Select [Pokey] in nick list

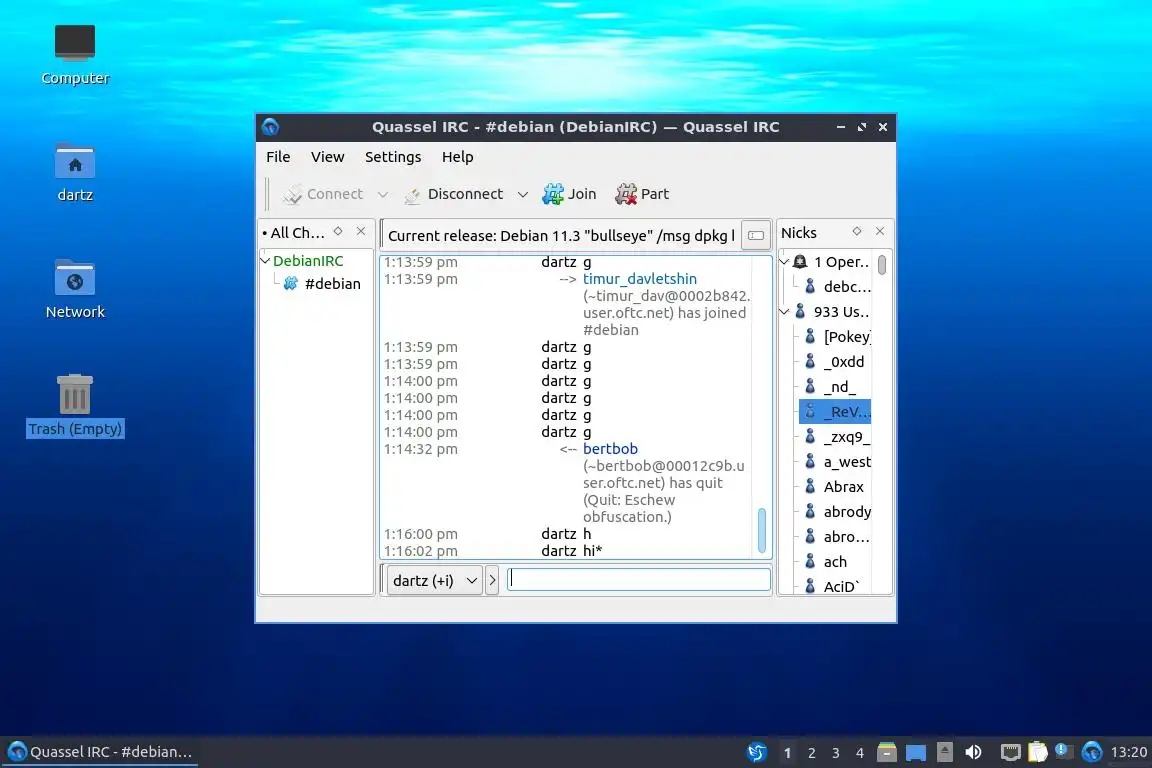[x=838, y=337]
